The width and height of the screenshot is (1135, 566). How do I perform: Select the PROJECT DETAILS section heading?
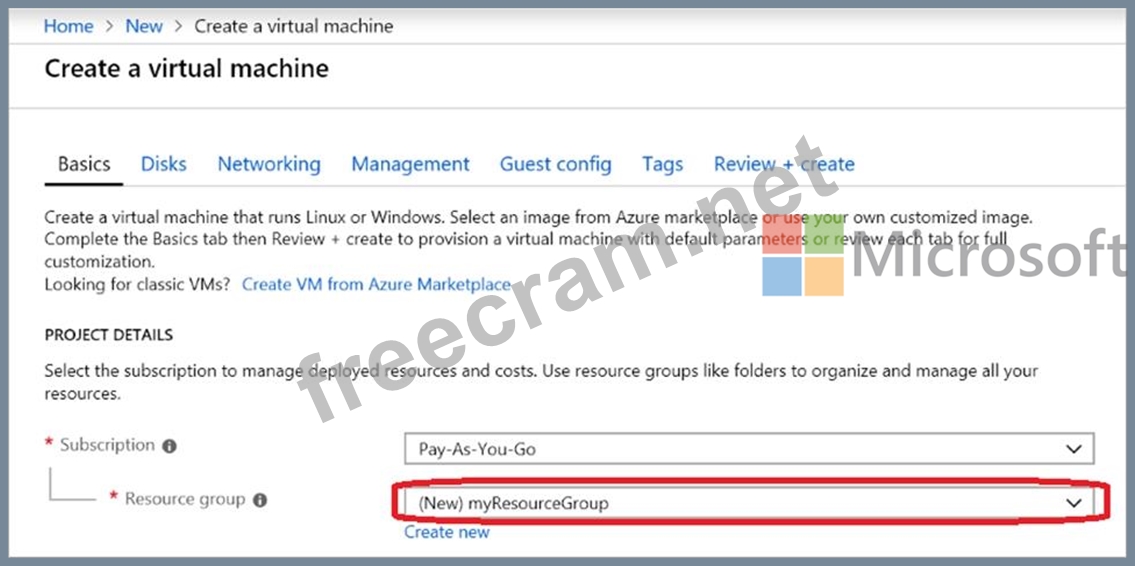tap(109, 336)
